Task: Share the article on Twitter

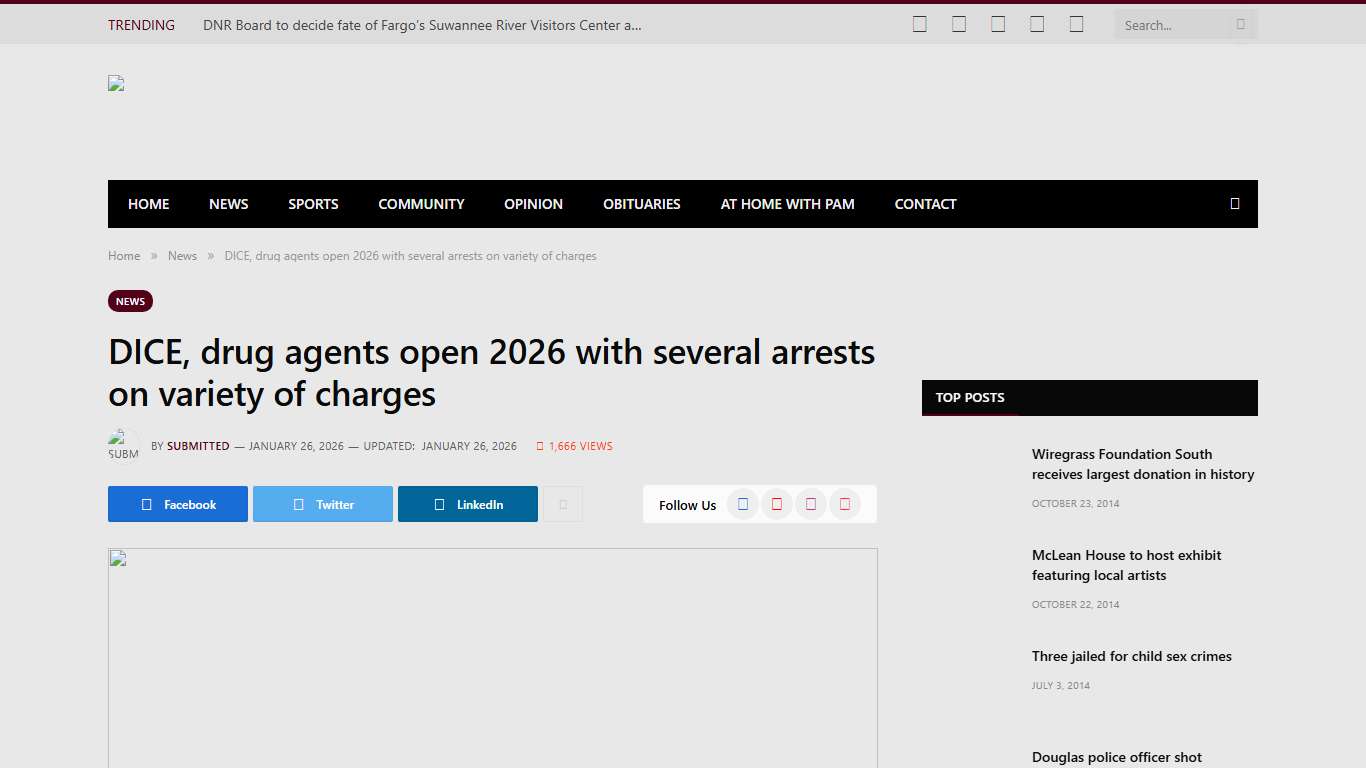Action: 322,504
